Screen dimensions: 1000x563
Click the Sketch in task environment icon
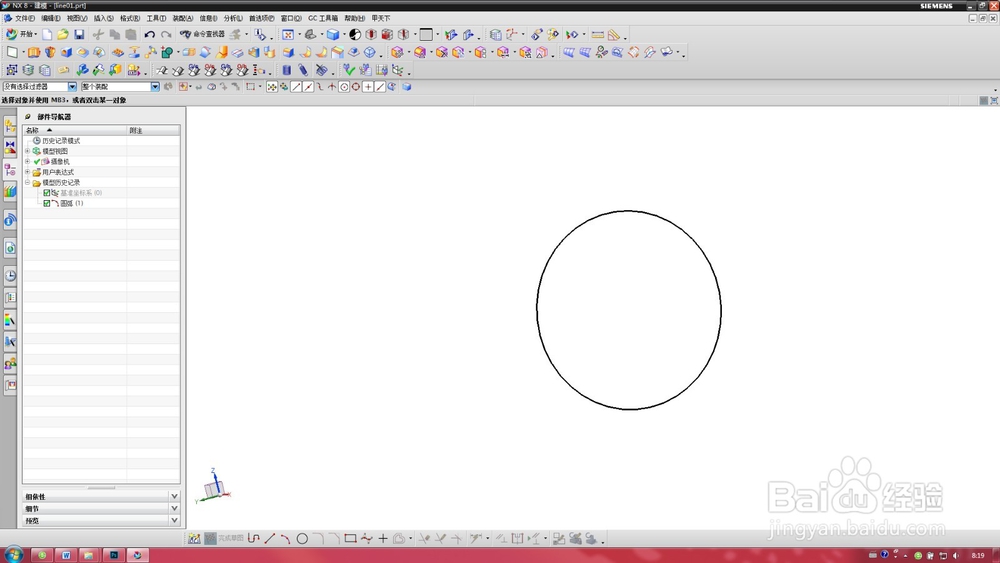click(x=194, y=539)
